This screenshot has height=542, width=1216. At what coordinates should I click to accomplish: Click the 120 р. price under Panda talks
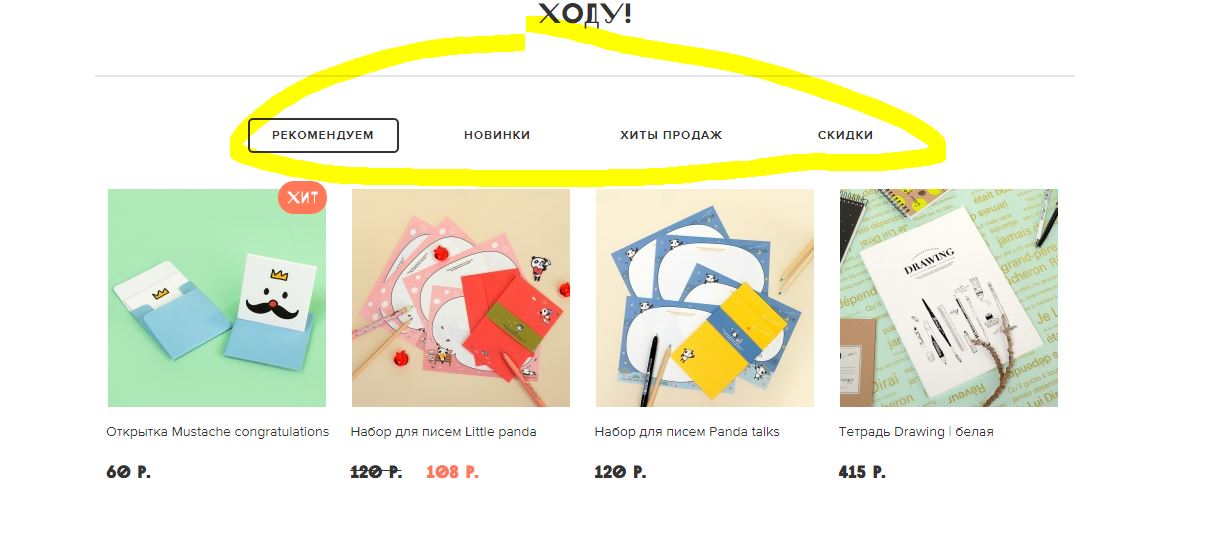coord(620,472)
